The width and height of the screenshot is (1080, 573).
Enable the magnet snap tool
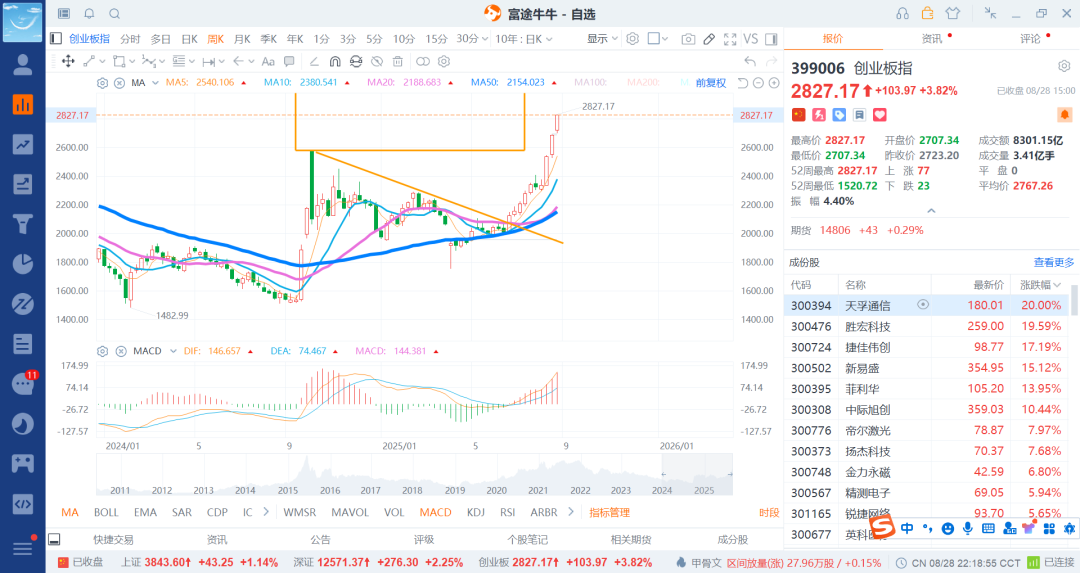coord(335,61)
